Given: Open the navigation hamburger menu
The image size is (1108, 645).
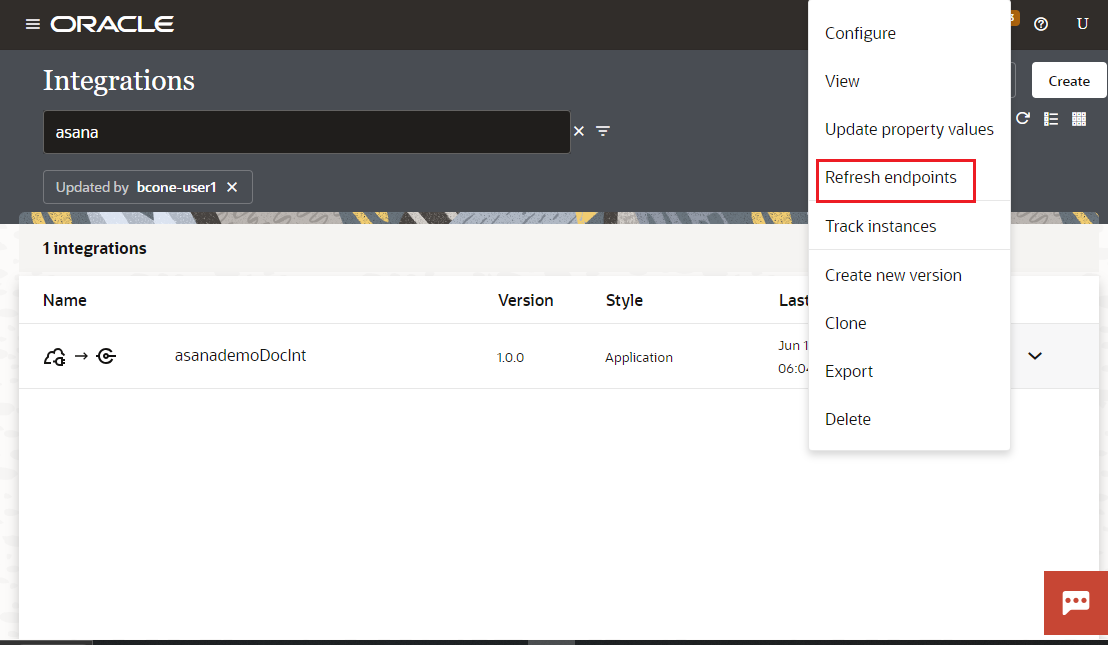Looking at the screenshot, I should (x=33, y=24).
